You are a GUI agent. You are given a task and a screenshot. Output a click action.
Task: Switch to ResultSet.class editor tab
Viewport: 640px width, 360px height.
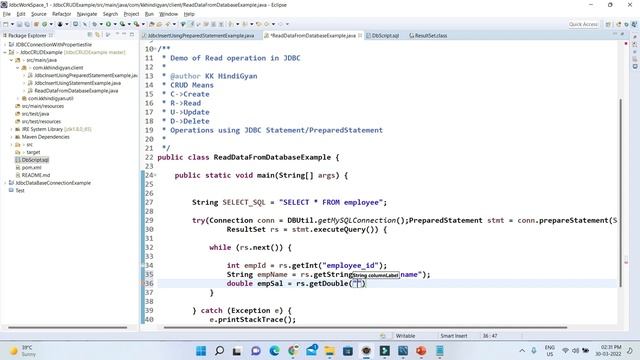(428, 36)
